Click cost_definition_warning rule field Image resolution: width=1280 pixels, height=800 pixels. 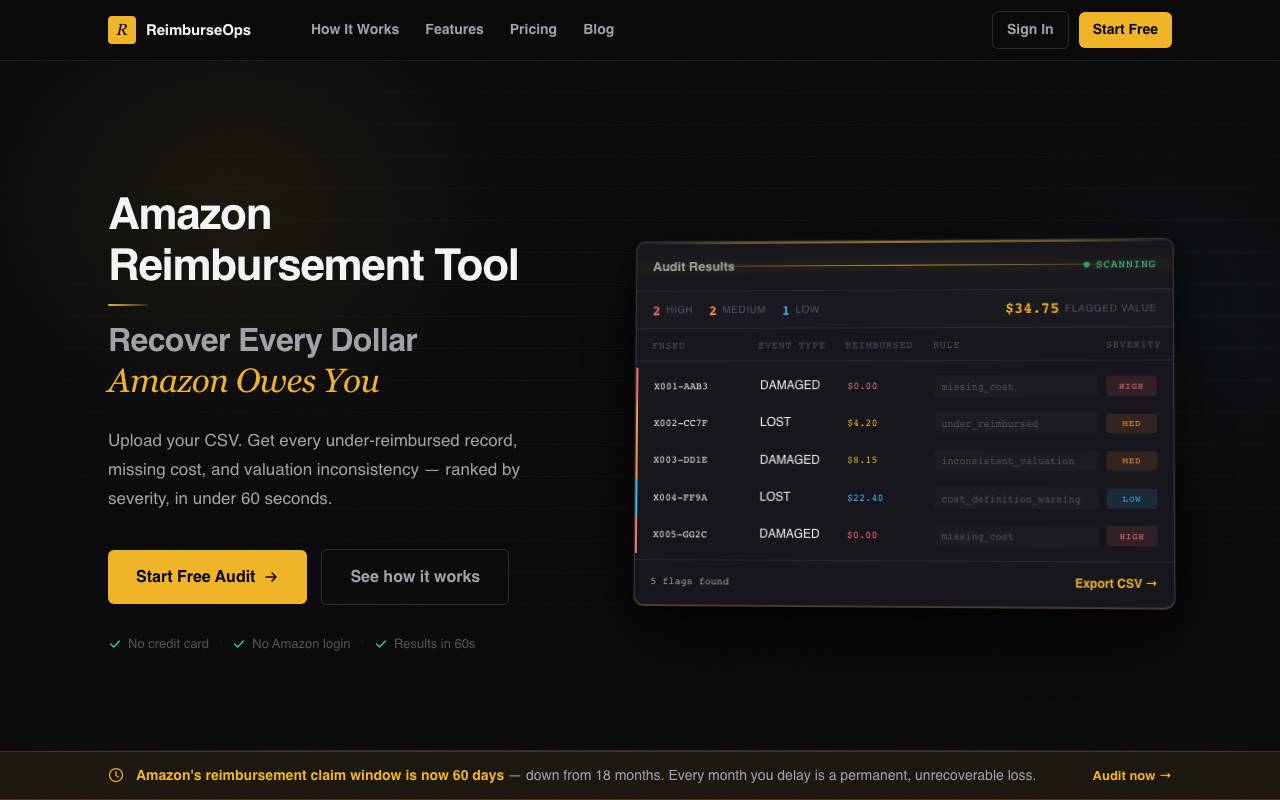(1016, 499)
